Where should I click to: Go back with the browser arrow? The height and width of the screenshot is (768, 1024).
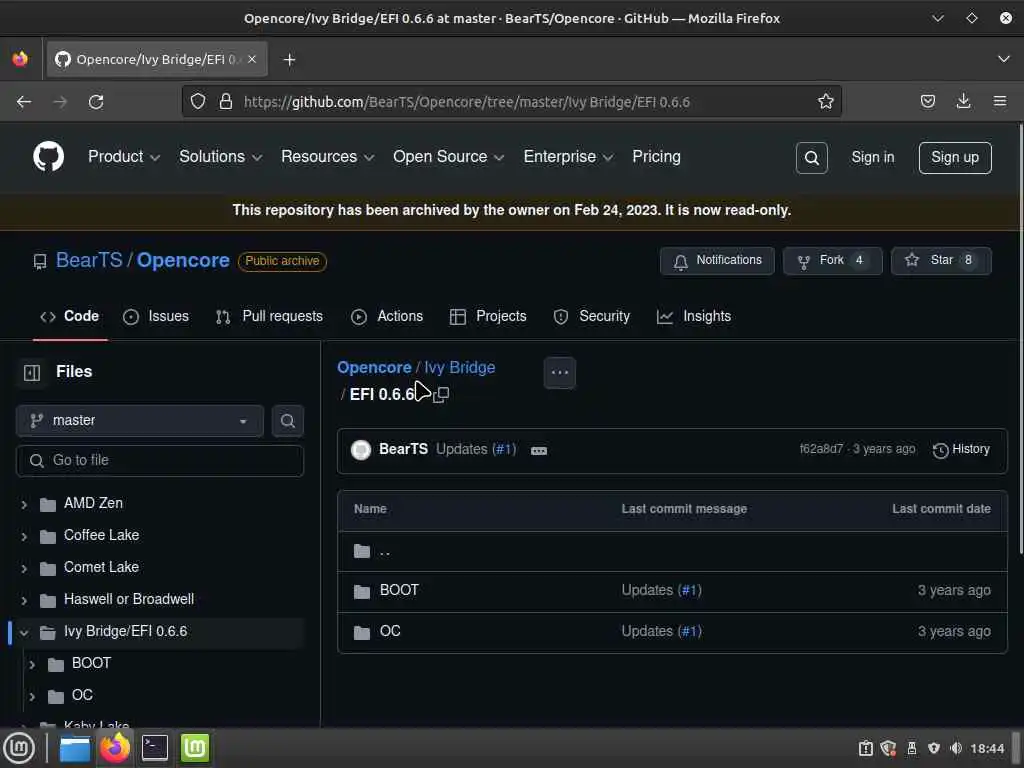24,101
